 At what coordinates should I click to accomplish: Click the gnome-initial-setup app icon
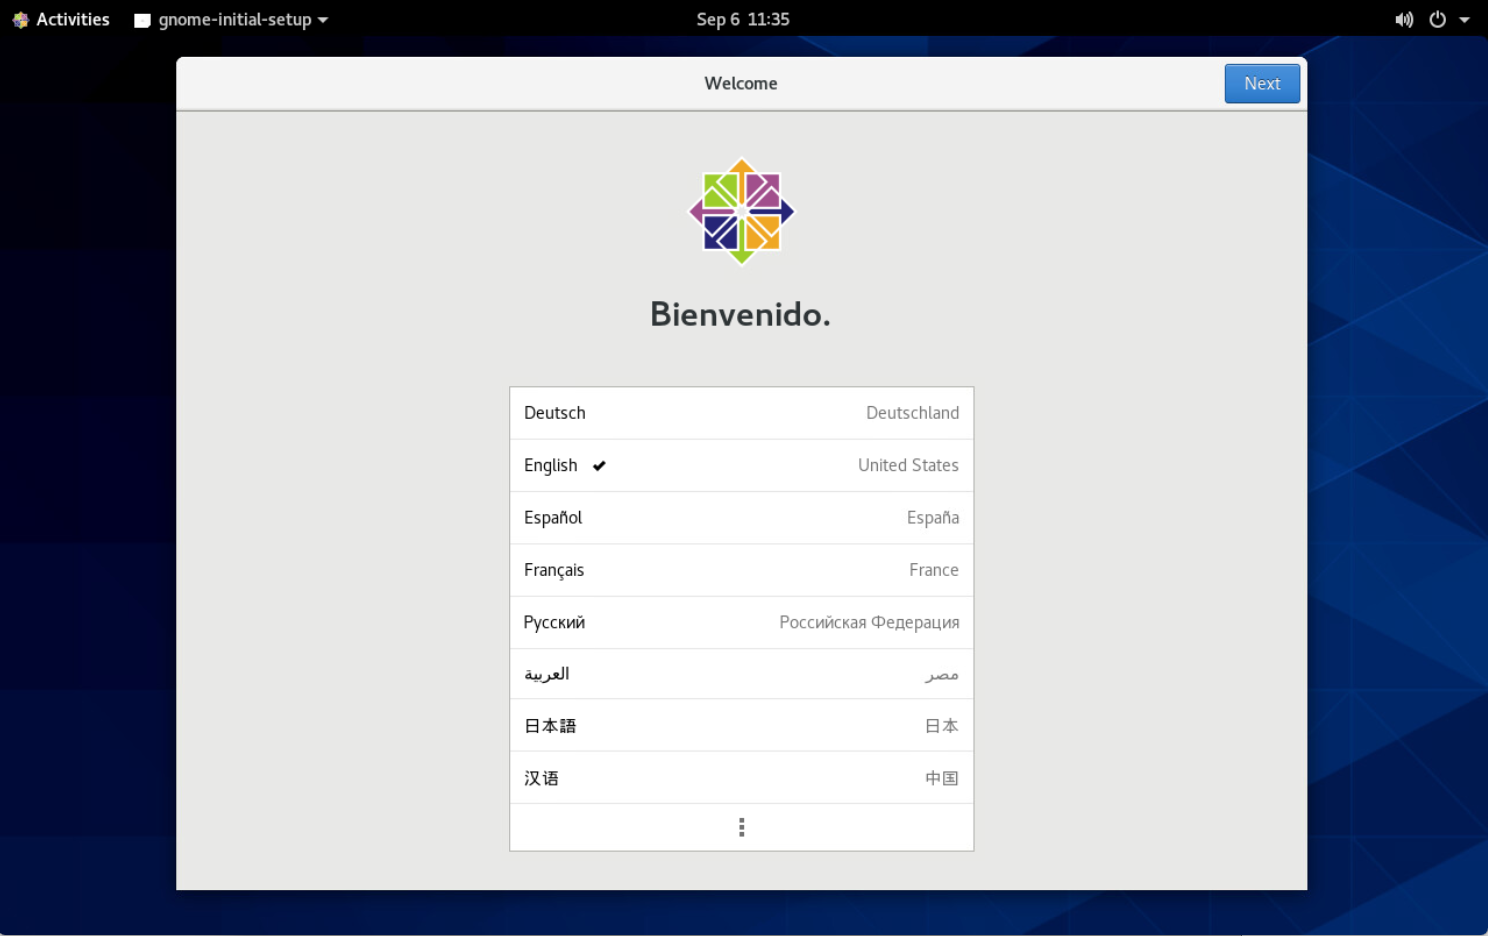coord(142,20)
